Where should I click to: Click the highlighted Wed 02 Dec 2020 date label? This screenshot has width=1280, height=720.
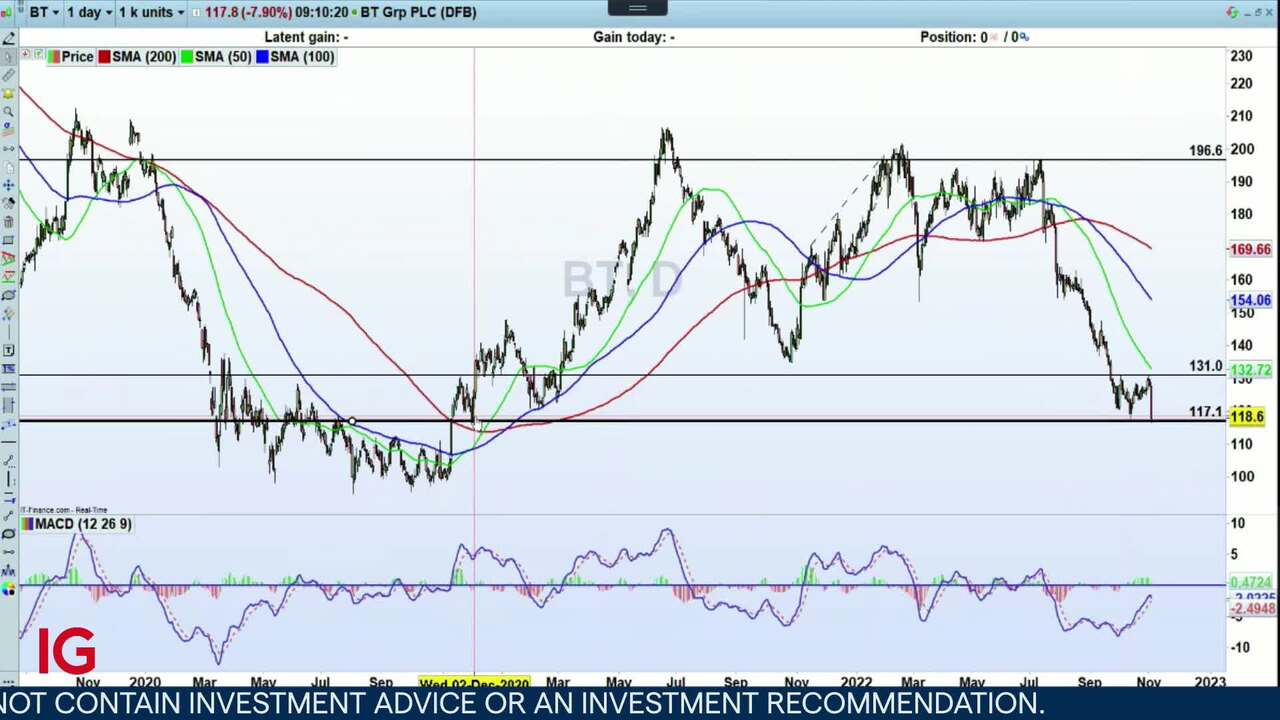click(474, 683)
